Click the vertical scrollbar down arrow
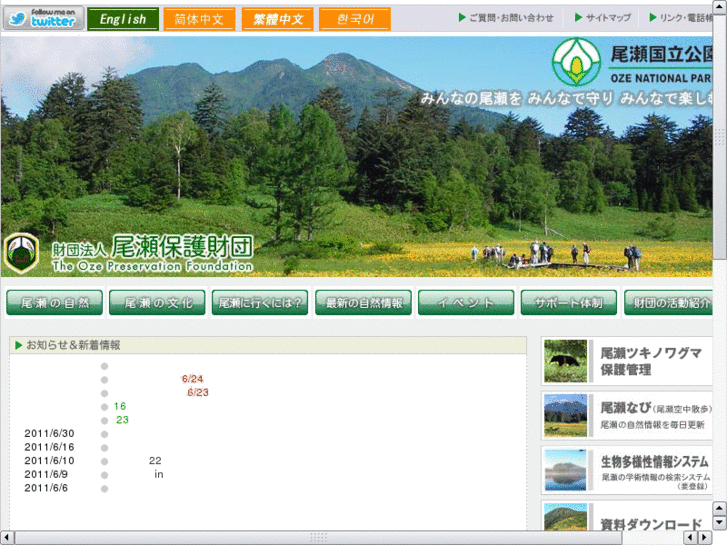The image size is (727, 545). coord(720,523)
